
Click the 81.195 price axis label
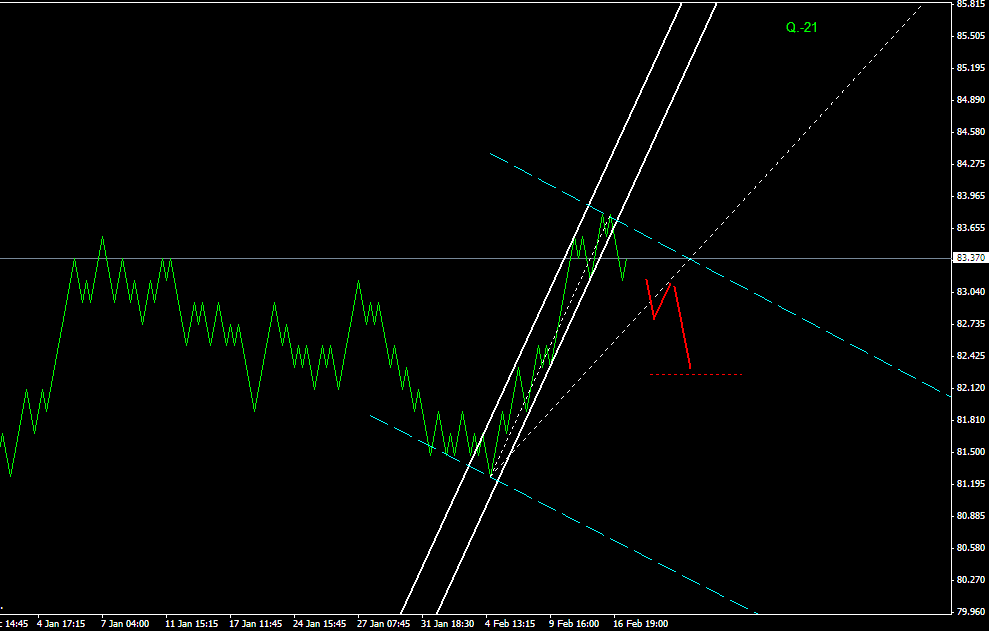[971, 484]
